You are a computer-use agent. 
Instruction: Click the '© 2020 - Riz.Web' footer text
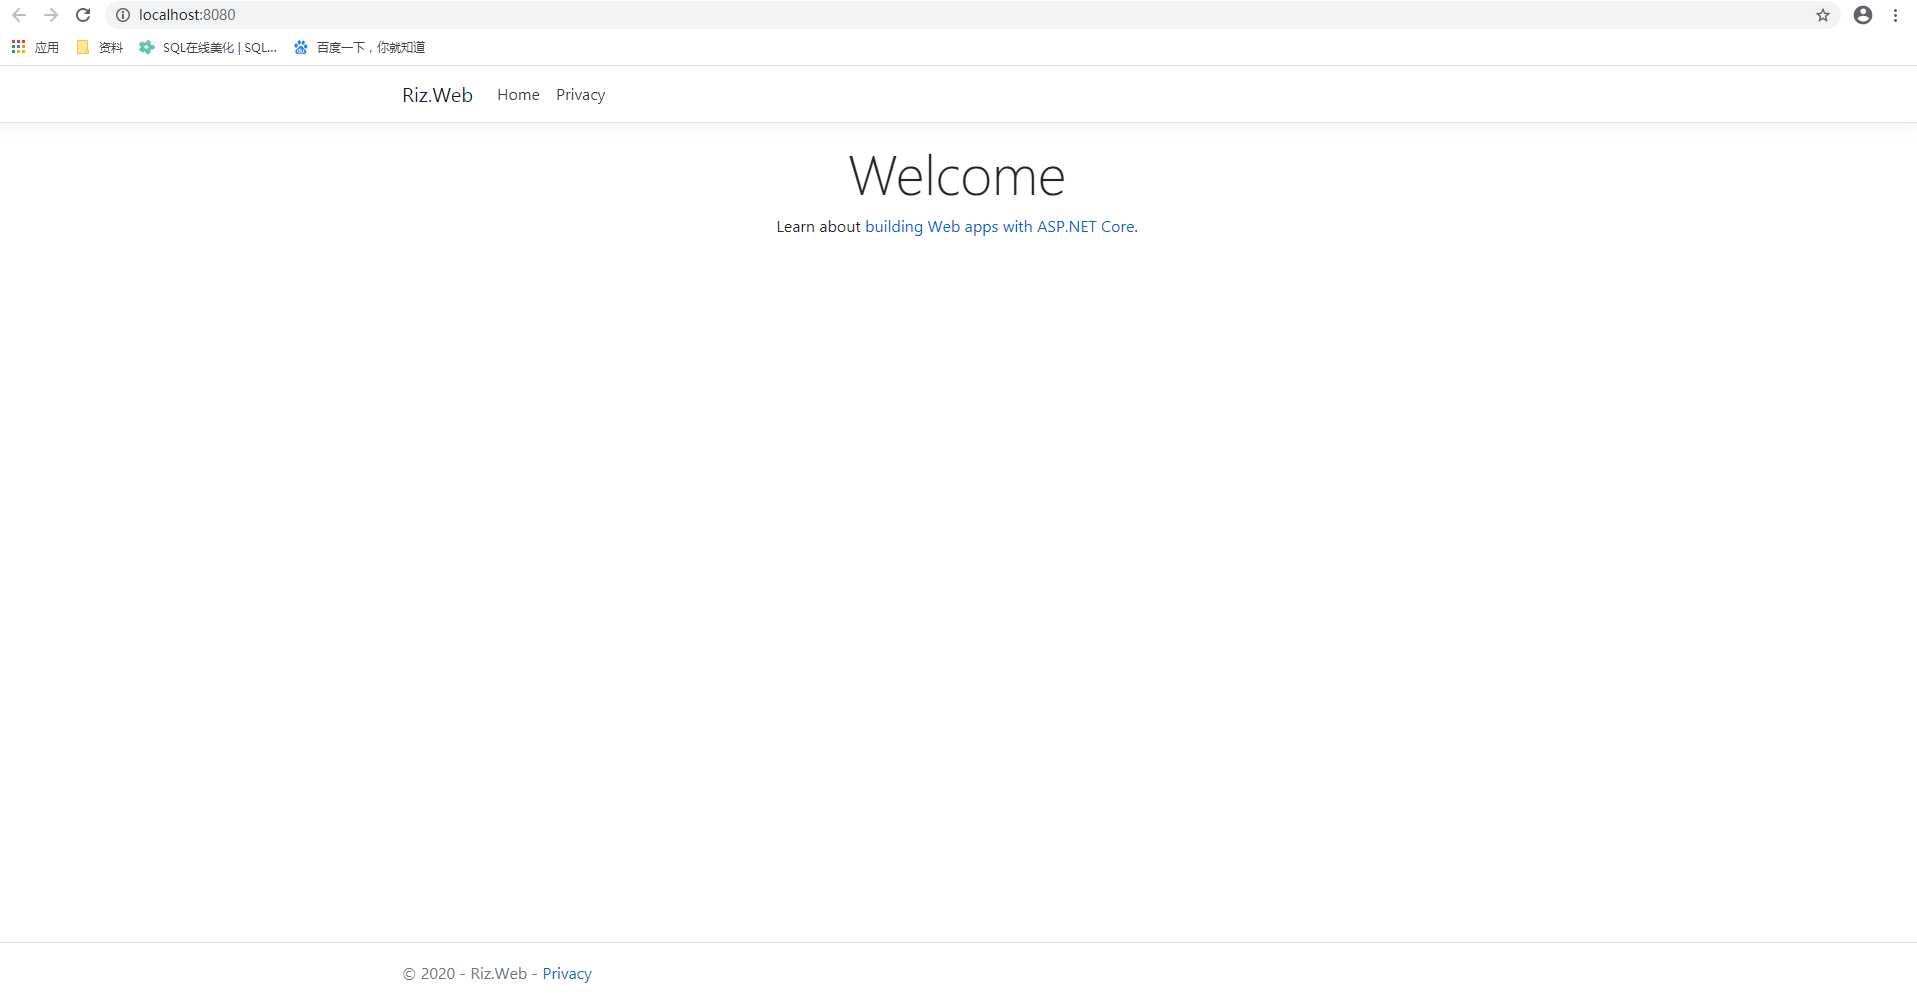pos(465,974)
